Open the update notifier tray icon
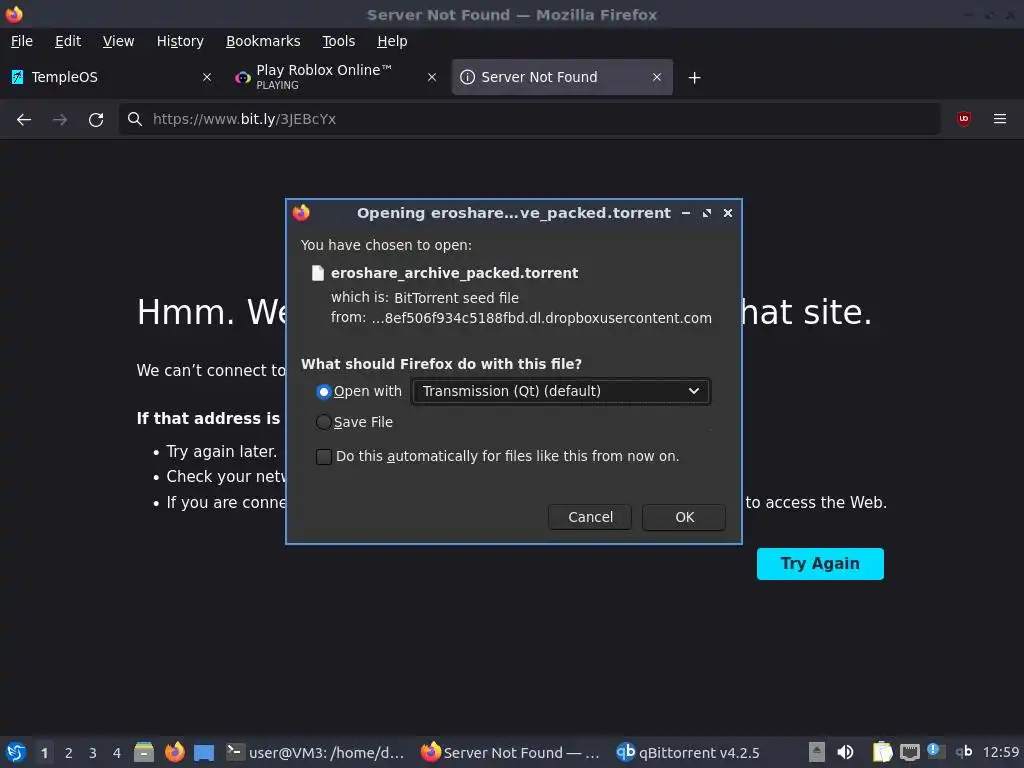The width and height of the screenshot is (1024, 768). [x=936, y=751]
